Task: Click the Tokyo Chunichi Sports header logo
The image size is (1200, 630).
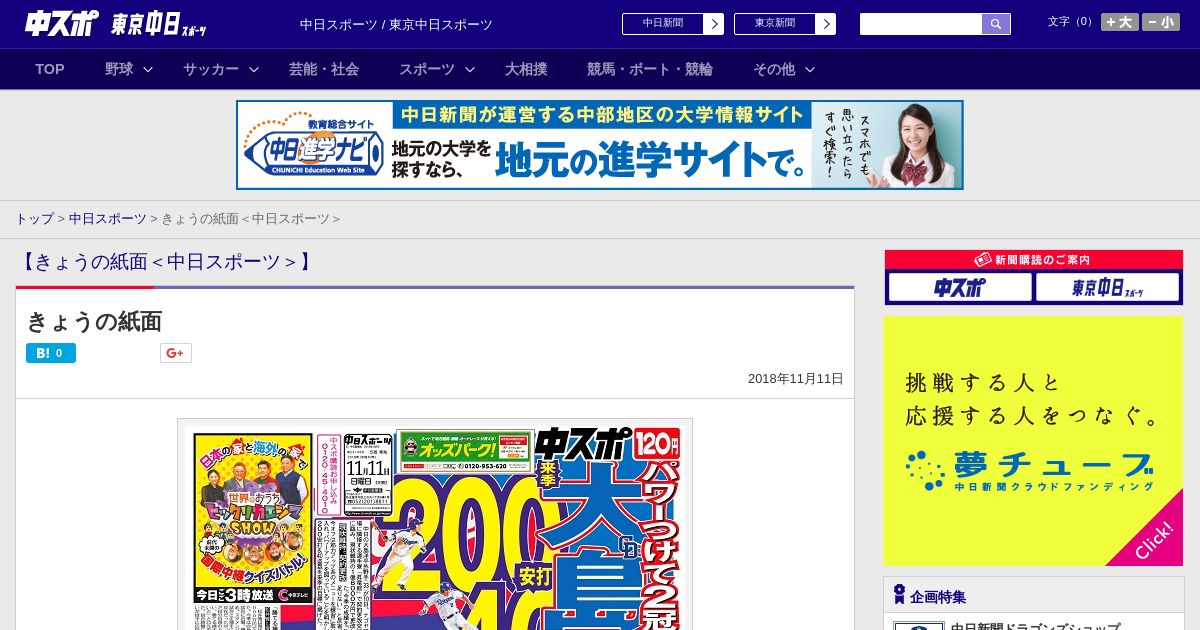Action: pos(160,24)
